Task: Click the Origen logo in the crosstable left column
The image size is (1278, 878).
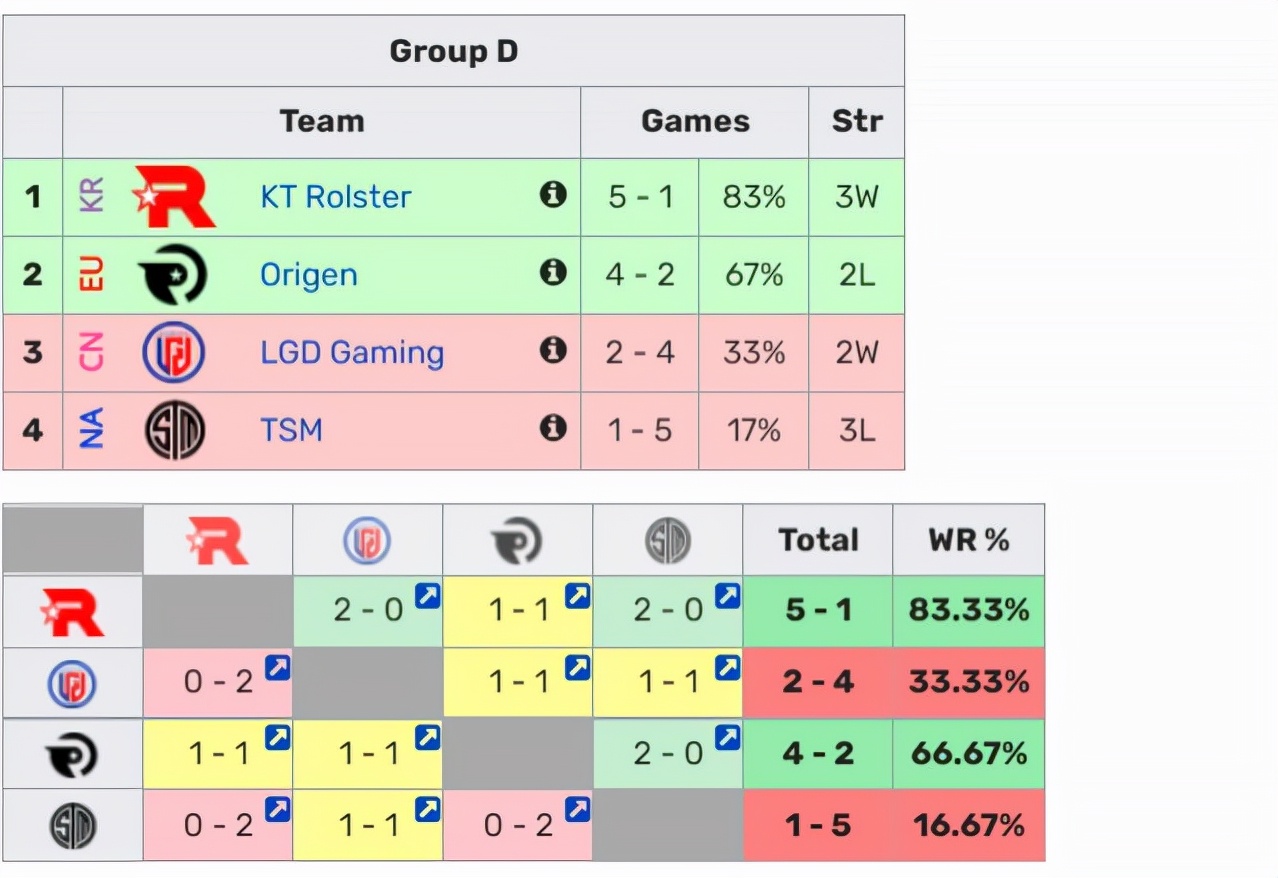Action: click(x=71, y=753)
